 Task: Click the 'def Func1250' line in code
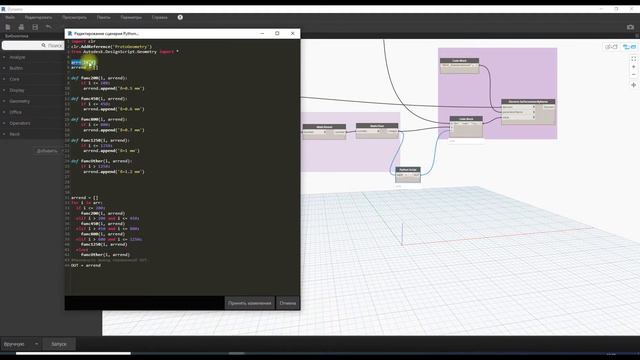click(100, 140)
